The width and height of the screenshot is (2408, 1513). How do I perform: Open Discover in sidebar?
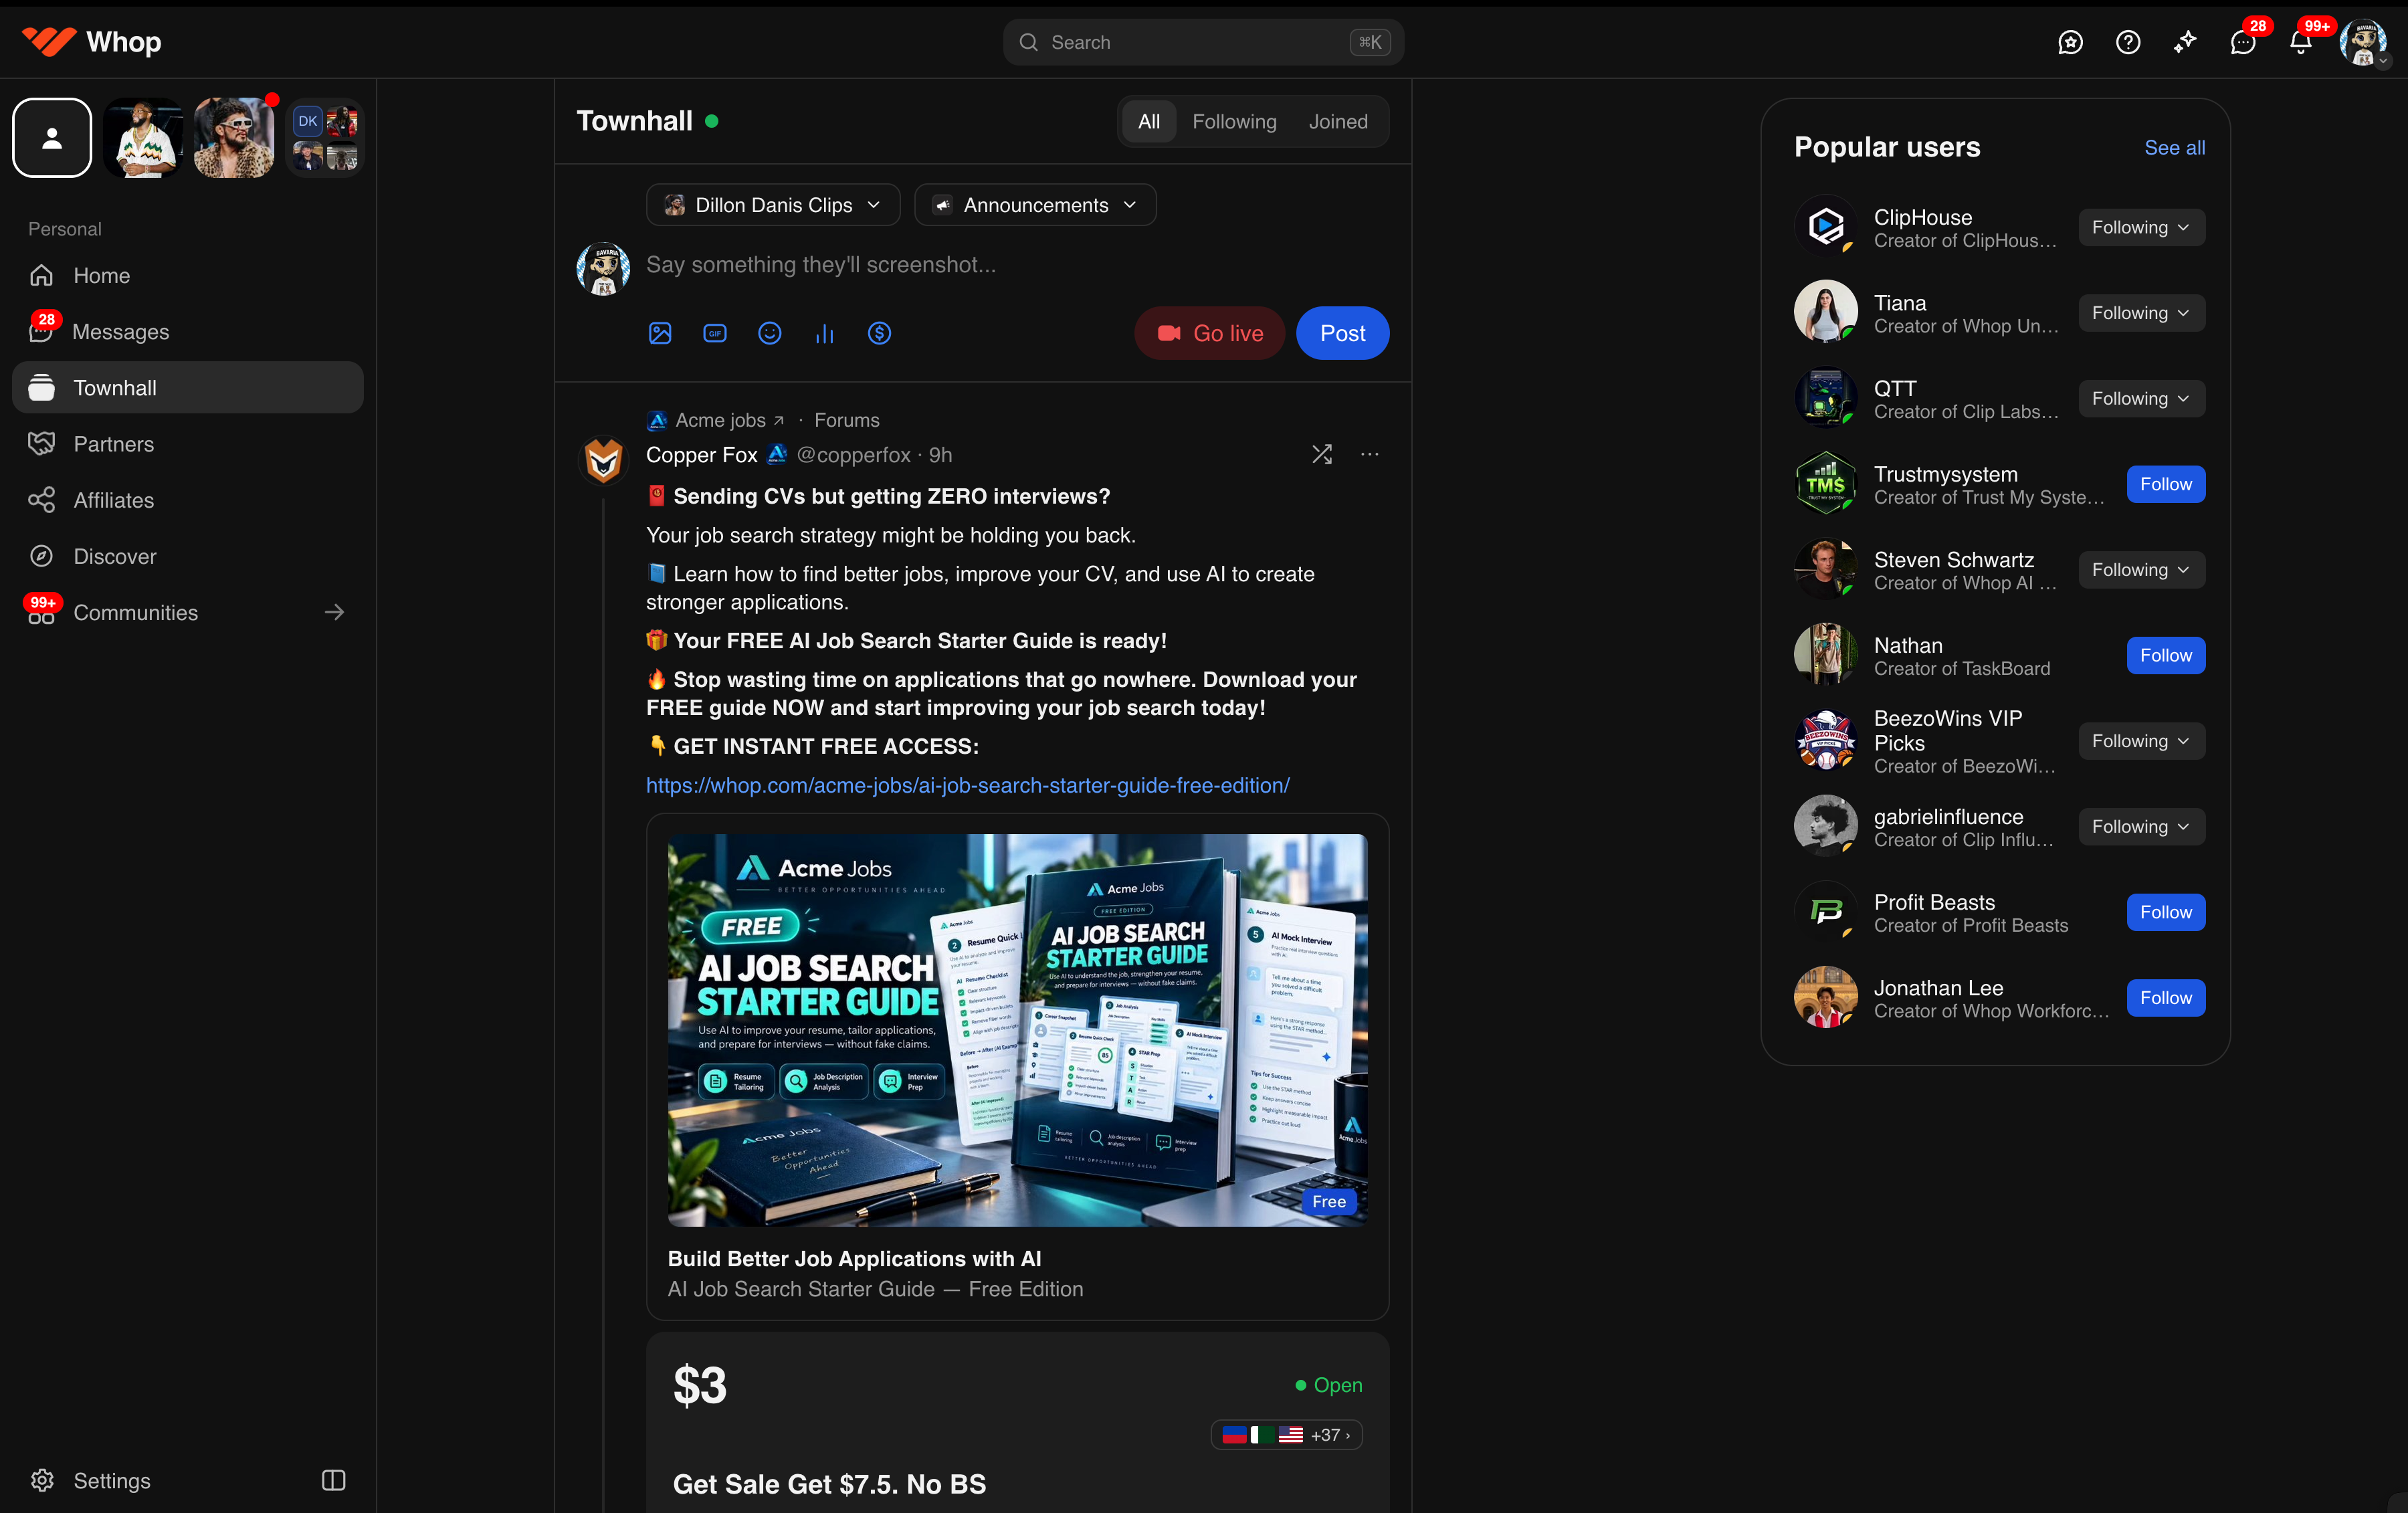(x=188, y=556)
